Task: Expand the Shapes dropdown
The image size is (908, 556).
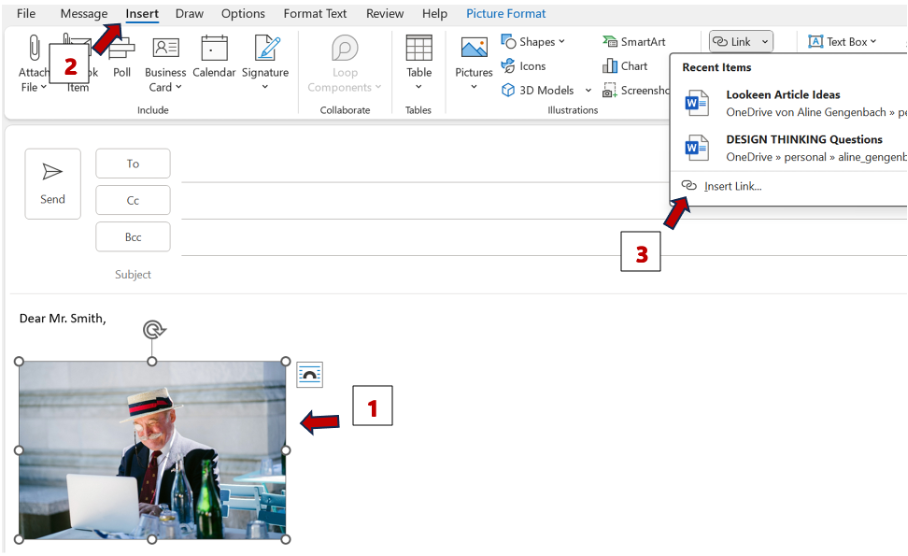Action: [x=561, y=42]
